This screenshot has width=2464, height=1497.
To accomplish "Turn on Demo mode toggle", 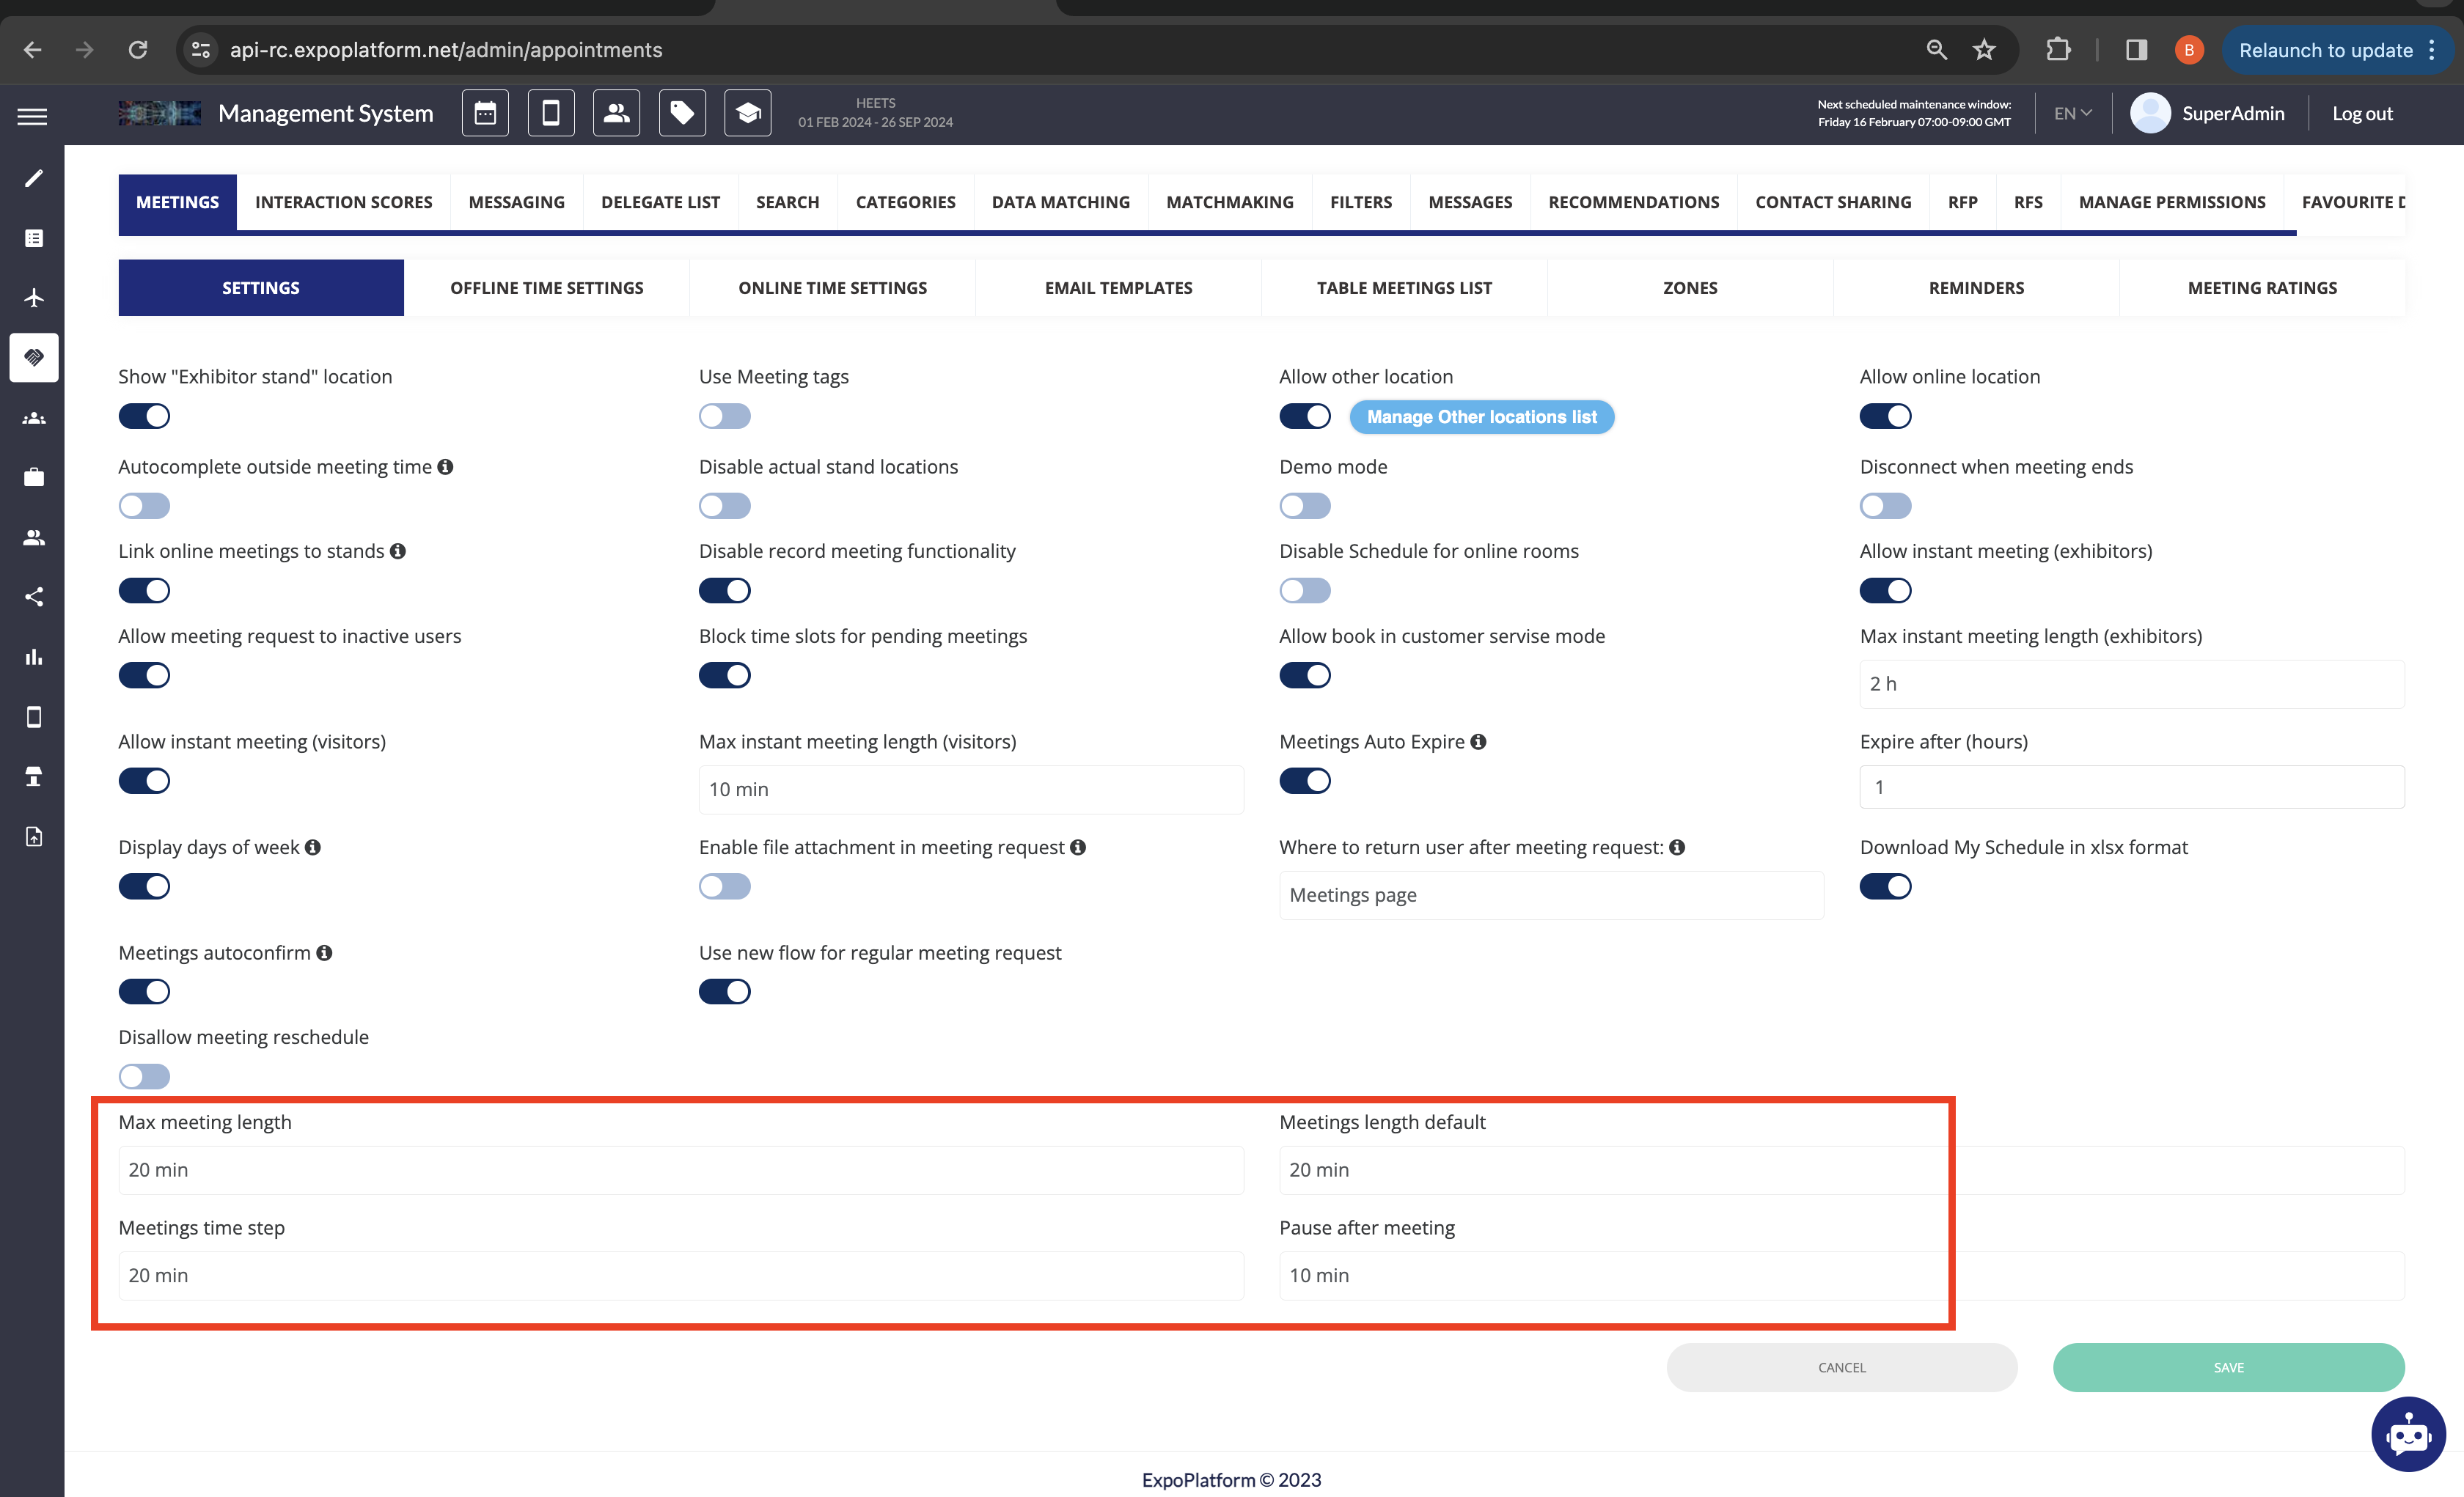I will click(1304, 506).
